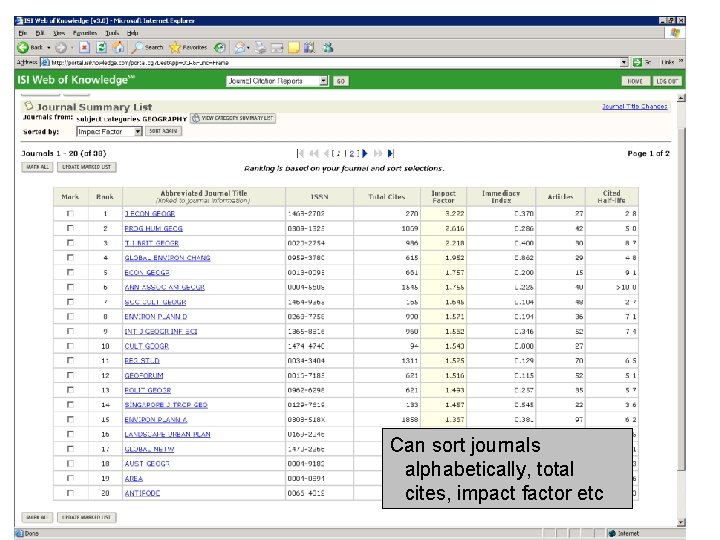Screen dimensions: 720x540
Task: Click the LOG OUT button
Action: (667, 81)
